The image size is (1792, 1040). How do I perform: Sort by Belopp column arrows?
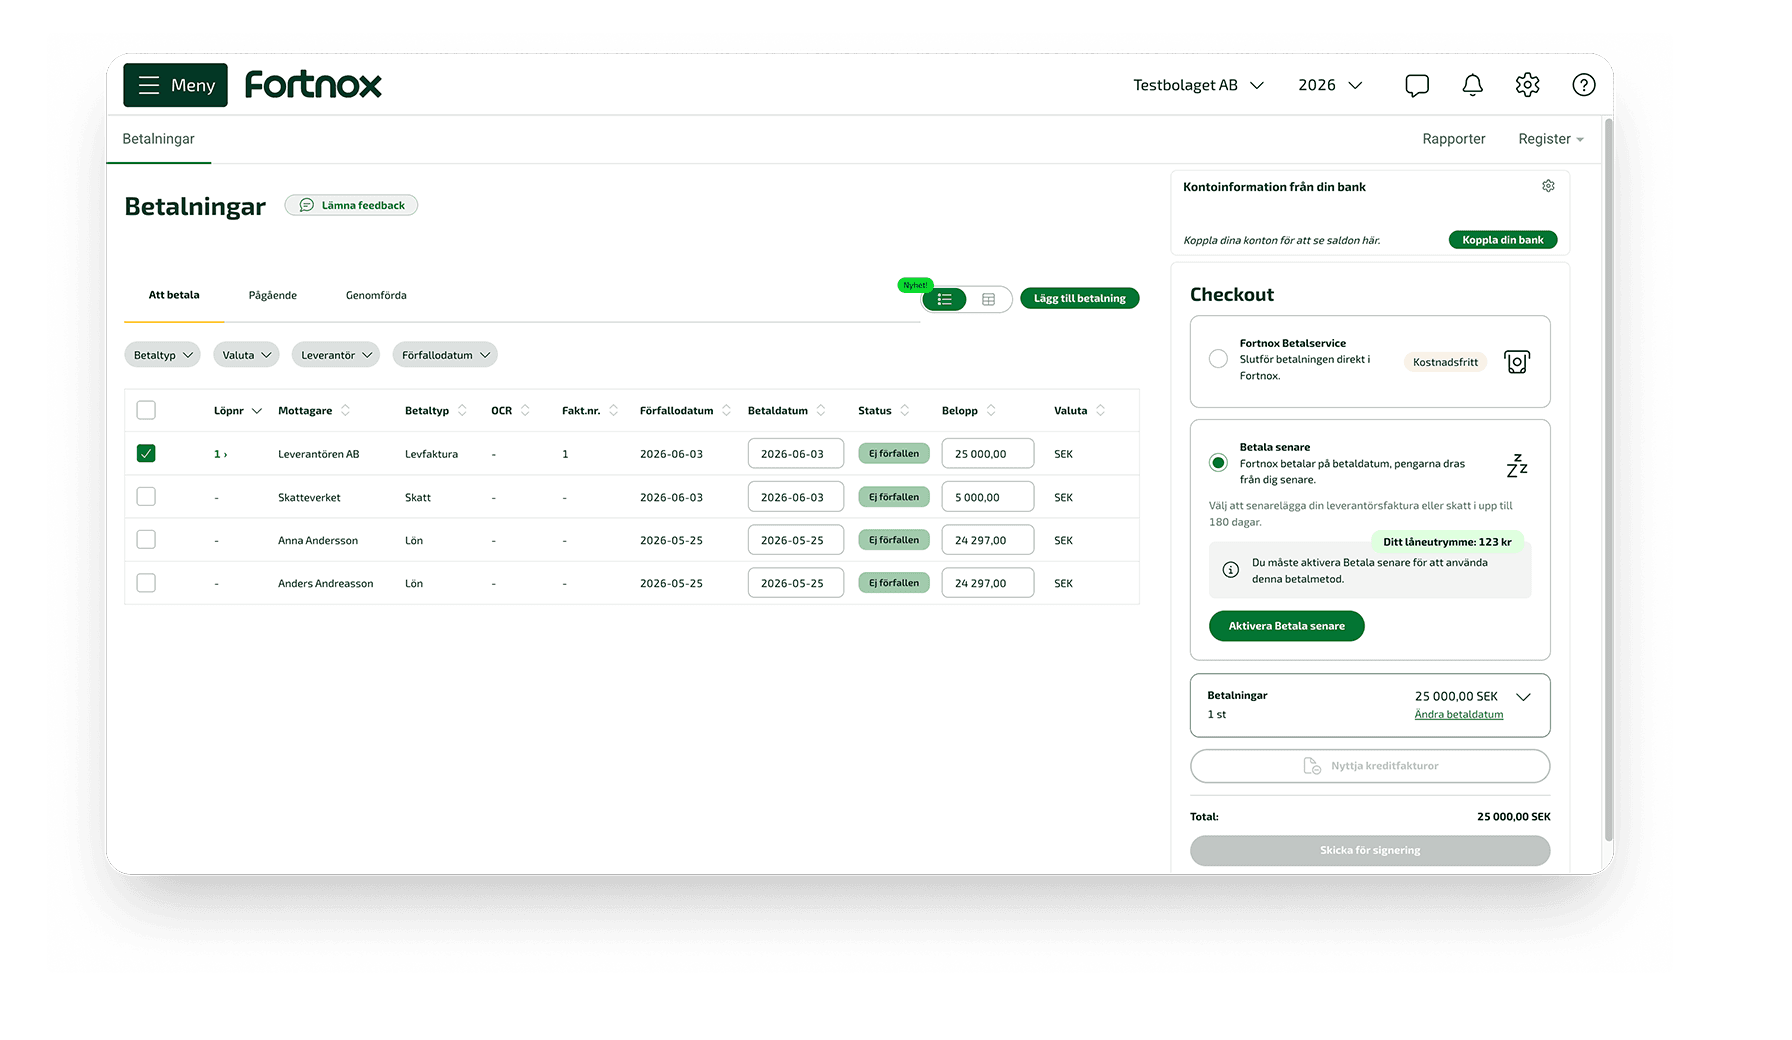(991, 410)
